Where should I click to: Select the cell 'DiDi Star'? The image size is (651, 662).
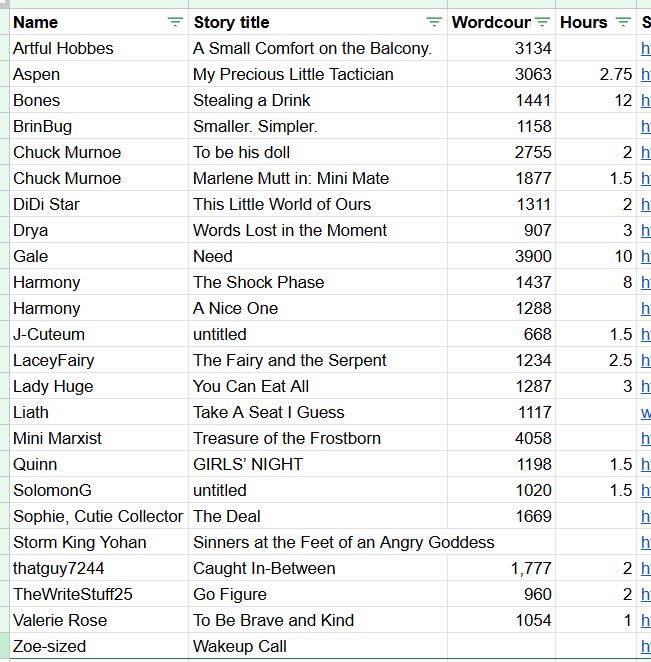point(99,204)
